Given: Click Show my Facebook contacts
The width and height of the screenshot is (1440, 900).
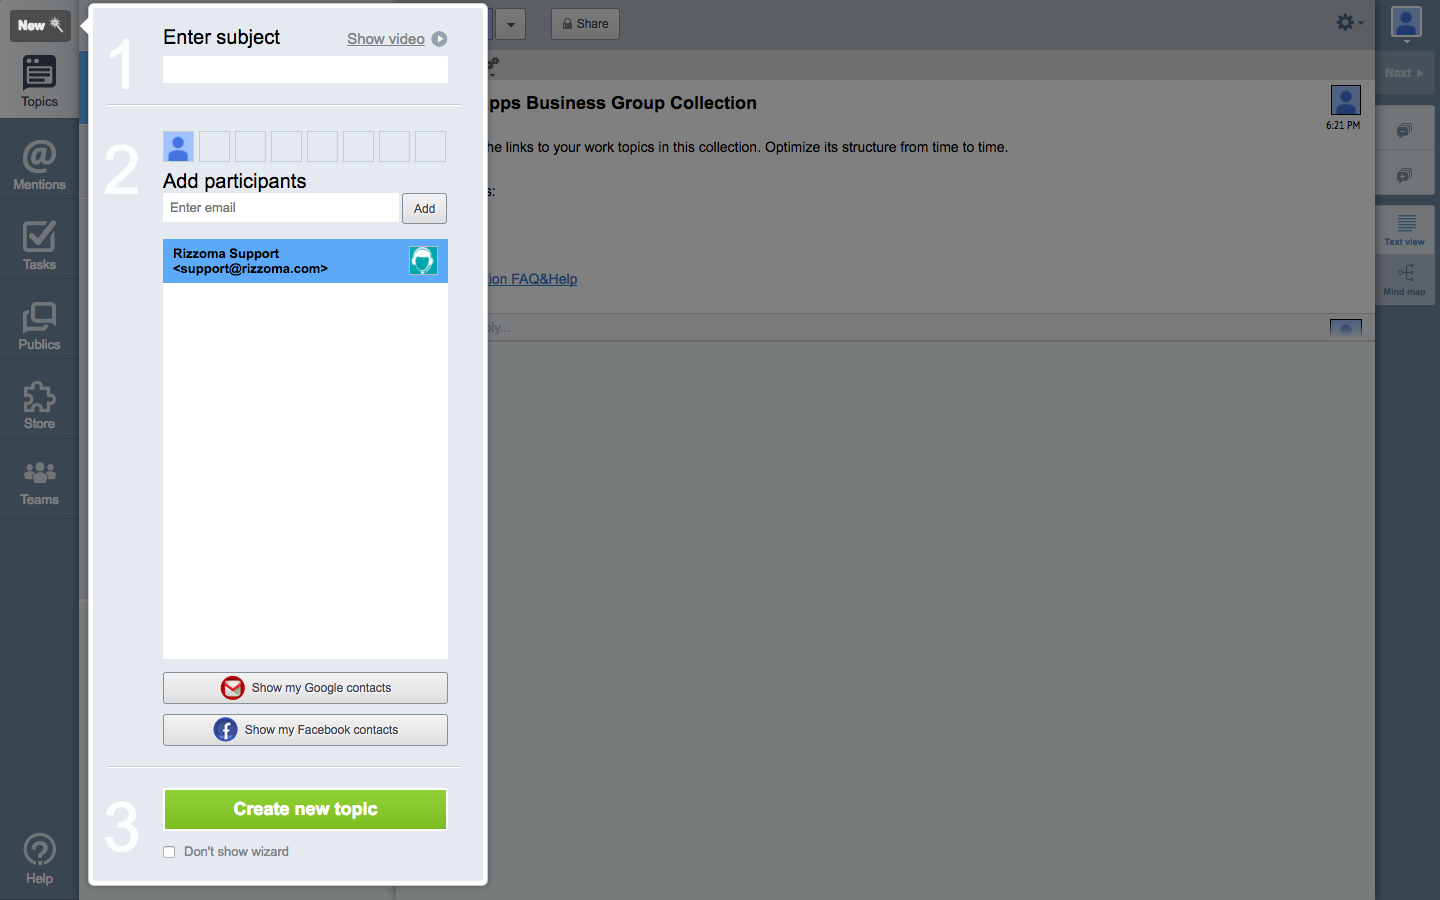Looking at the screenshot, I should tap(305, 730).
